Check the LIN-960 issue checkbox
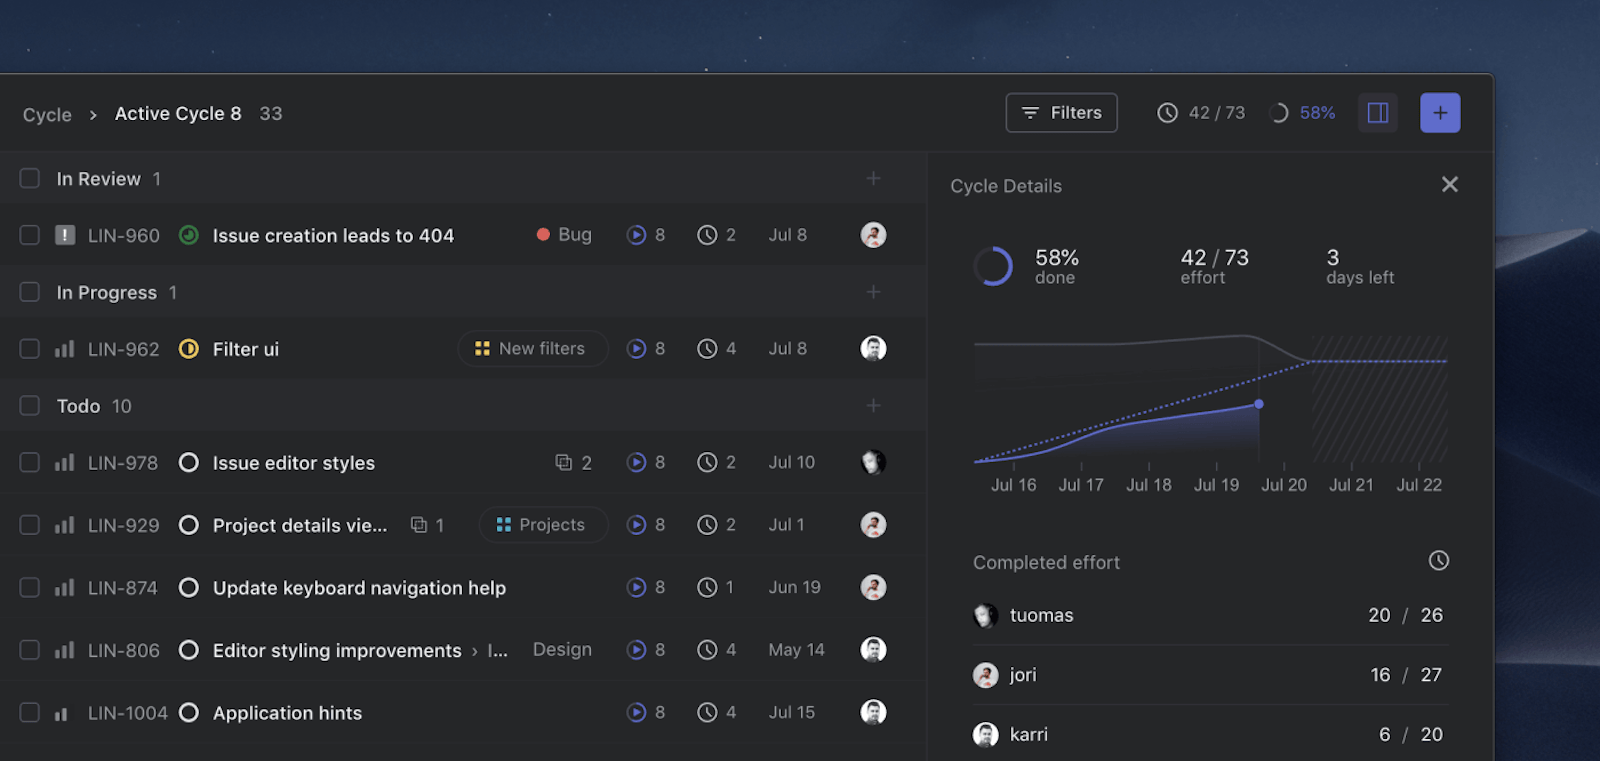The image size is (1600, 761). [x=30, y=235]
